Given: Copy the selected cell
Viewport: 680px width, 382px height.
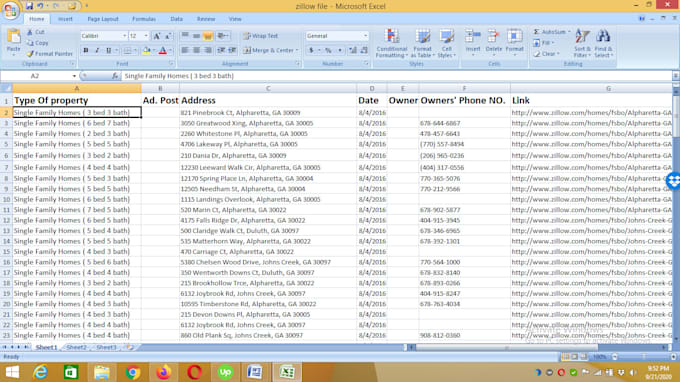Looking at the screenshot, I should pyautogui.click(x=38, y=43).
